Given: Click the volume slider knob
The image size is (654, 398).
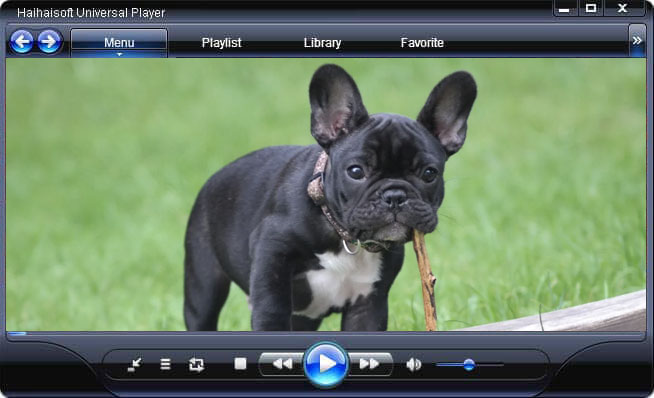Looking at the screenshot, I should click(469, 365).
